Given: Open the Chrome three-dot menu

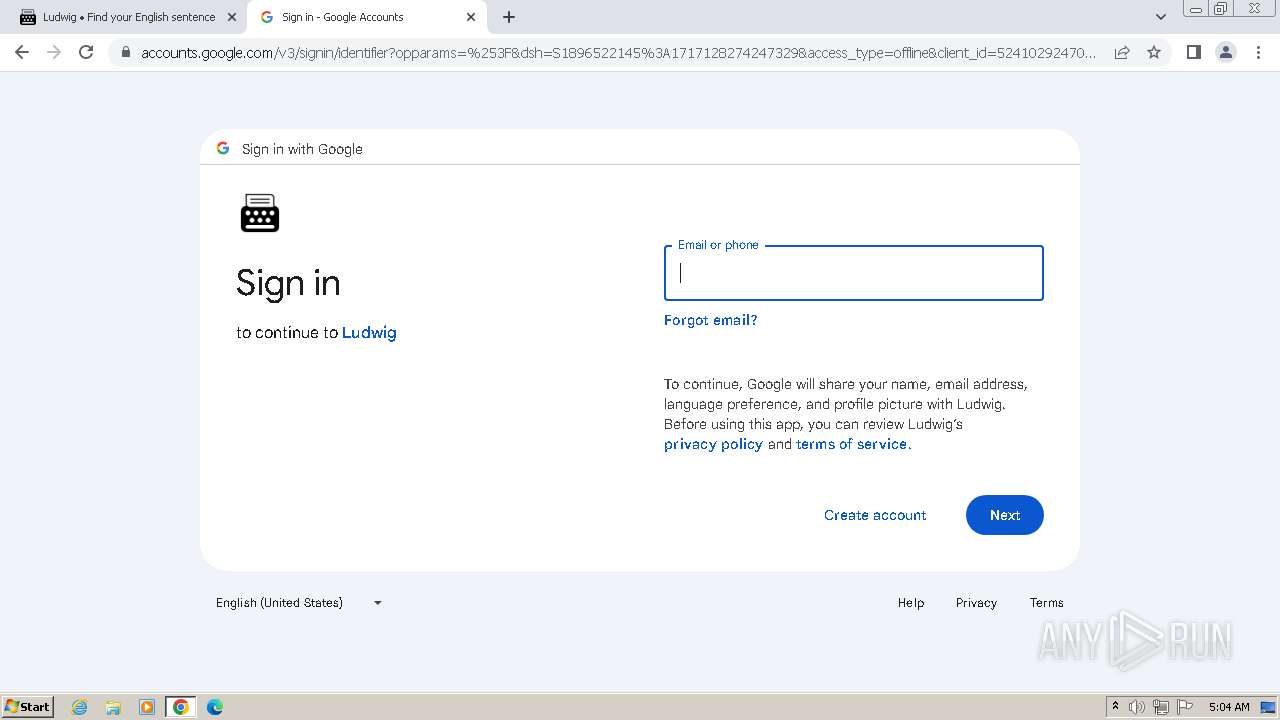Looking at the screenshot, I should point(1258,52).
